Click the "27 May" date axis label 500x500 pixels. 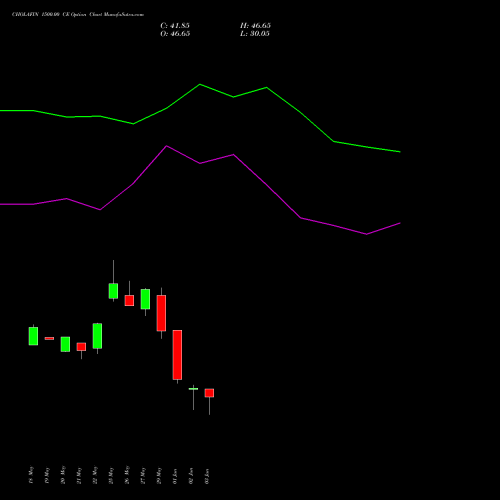[143, 475]
